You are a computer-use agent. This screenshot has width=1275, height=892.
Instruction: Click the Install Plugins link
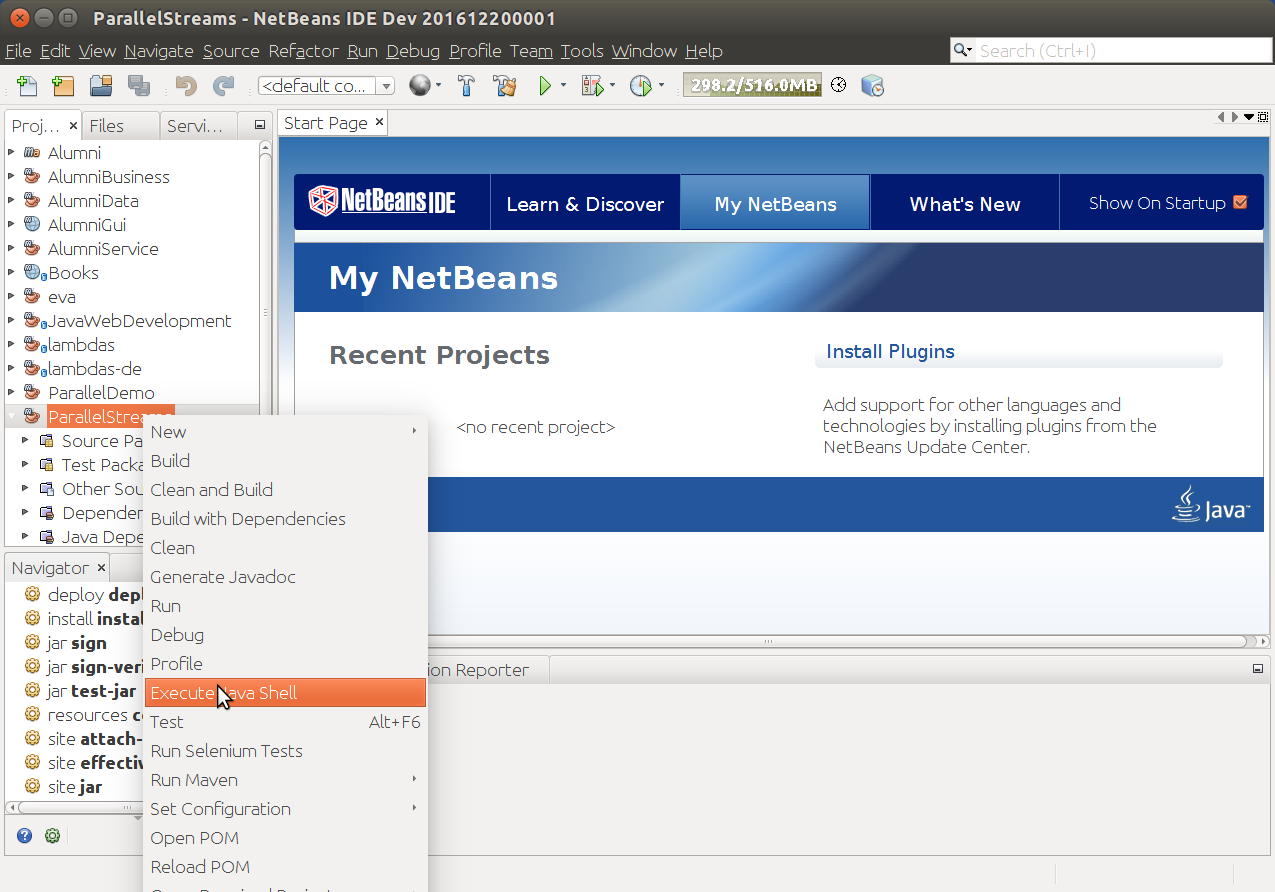coord(890,351)
